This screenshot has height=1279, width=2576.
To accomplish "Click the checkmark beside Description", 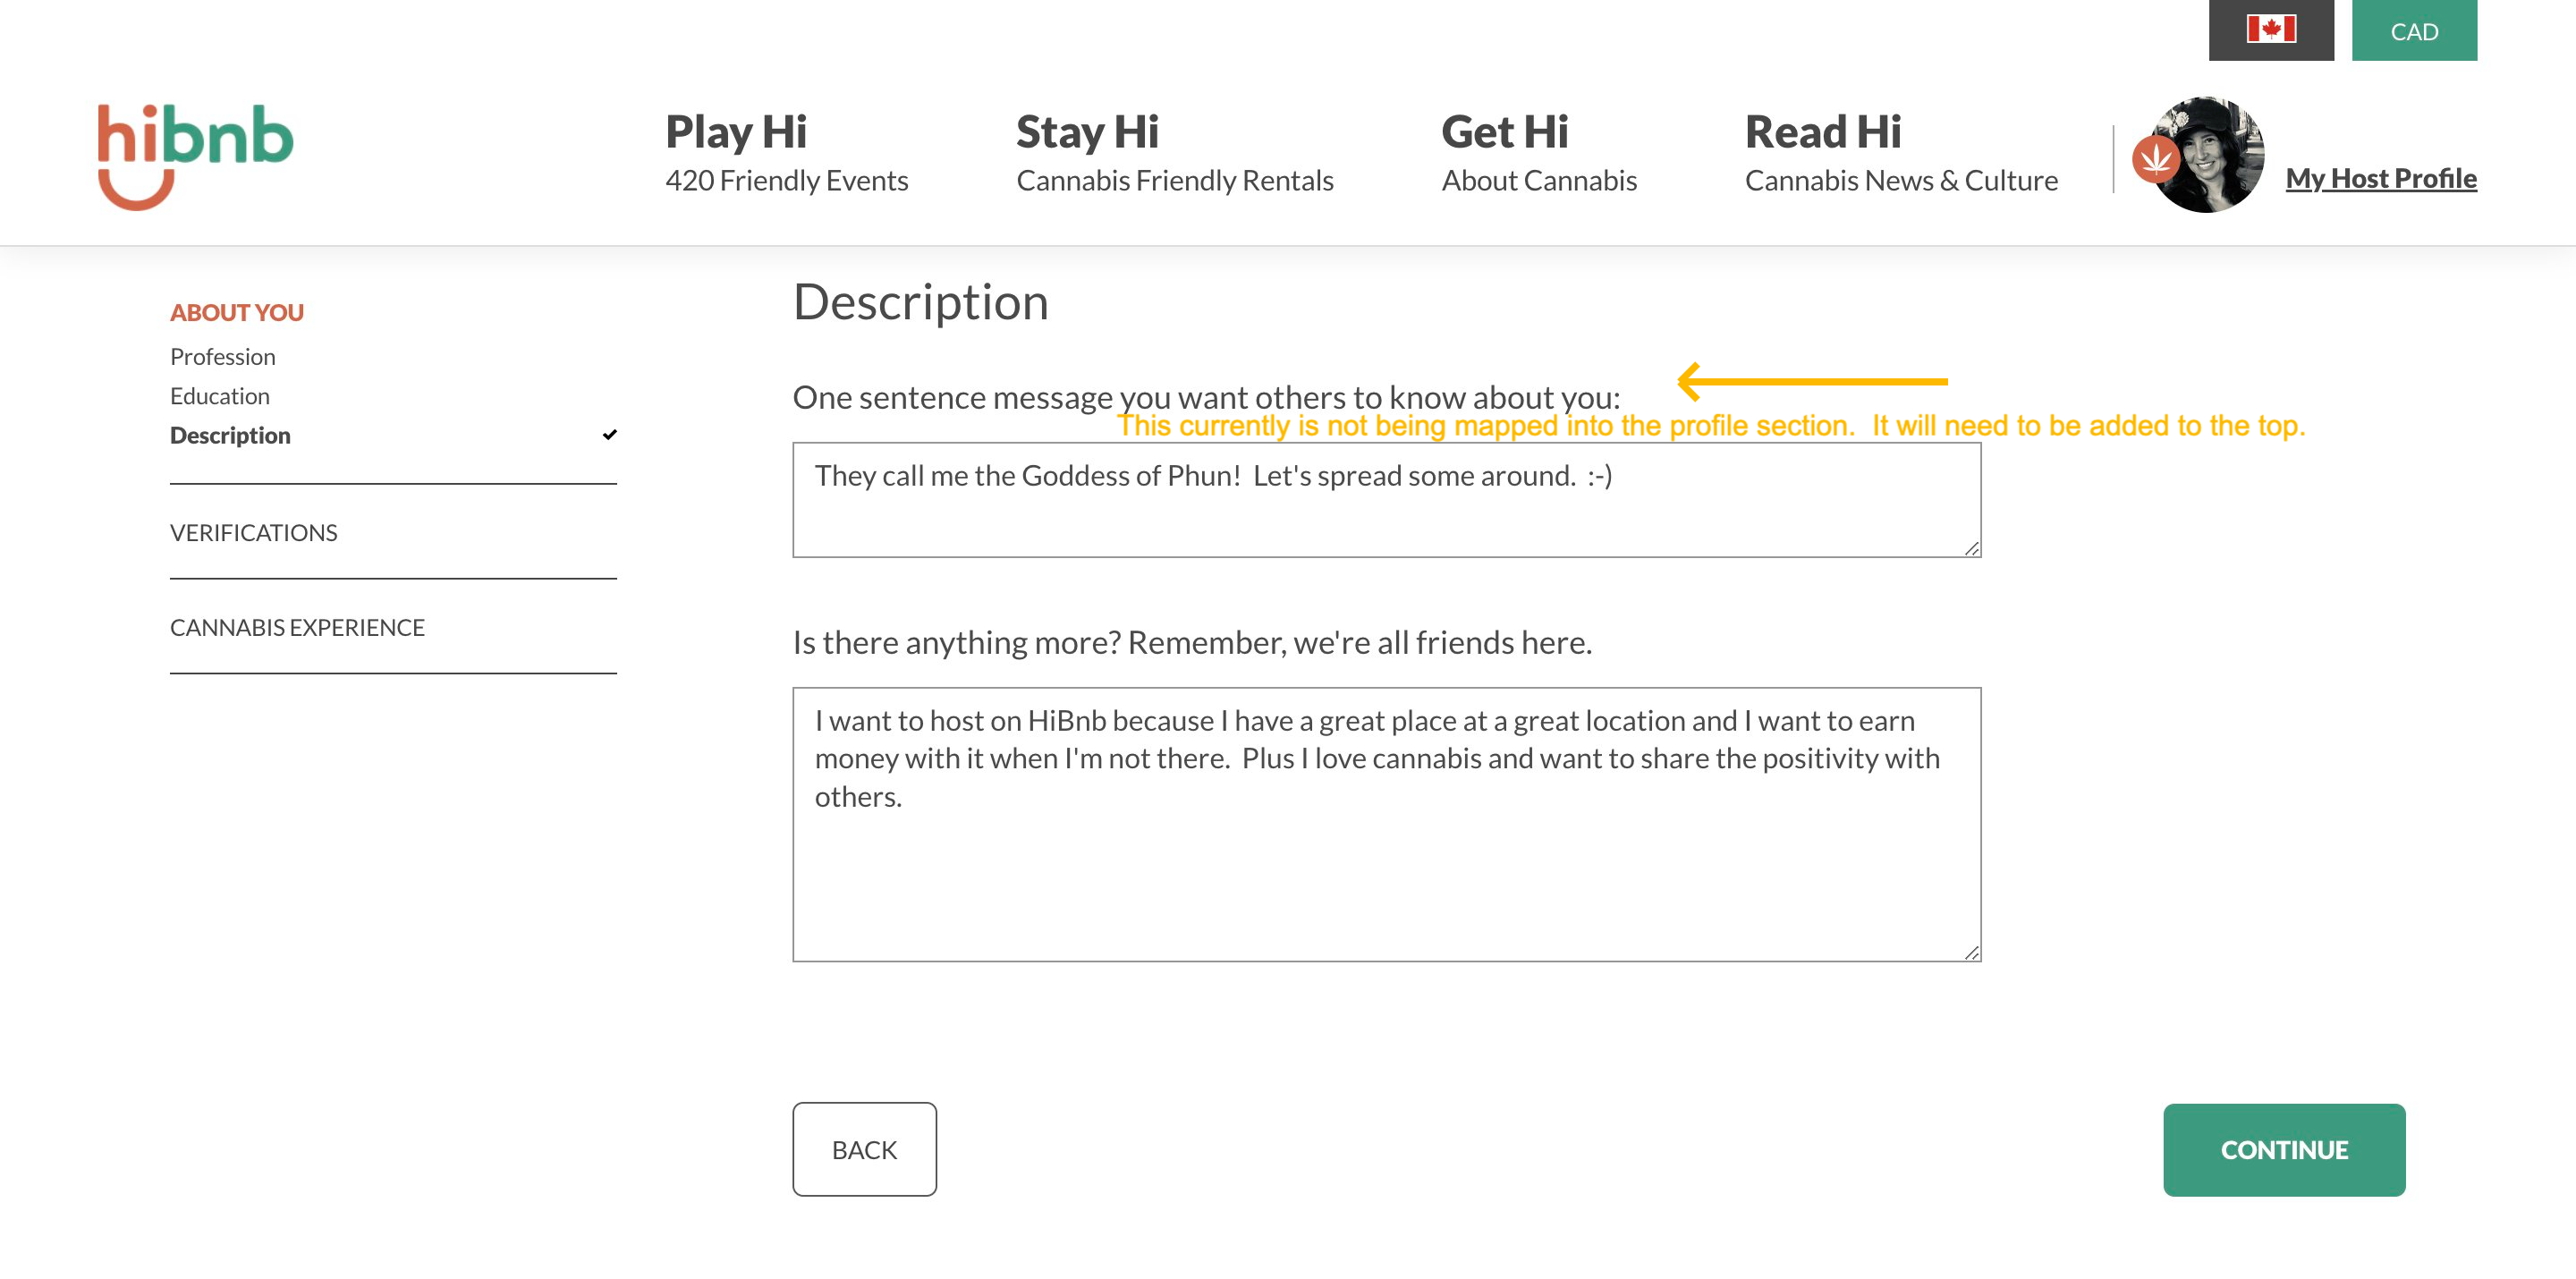I will [x=610, y=432].
